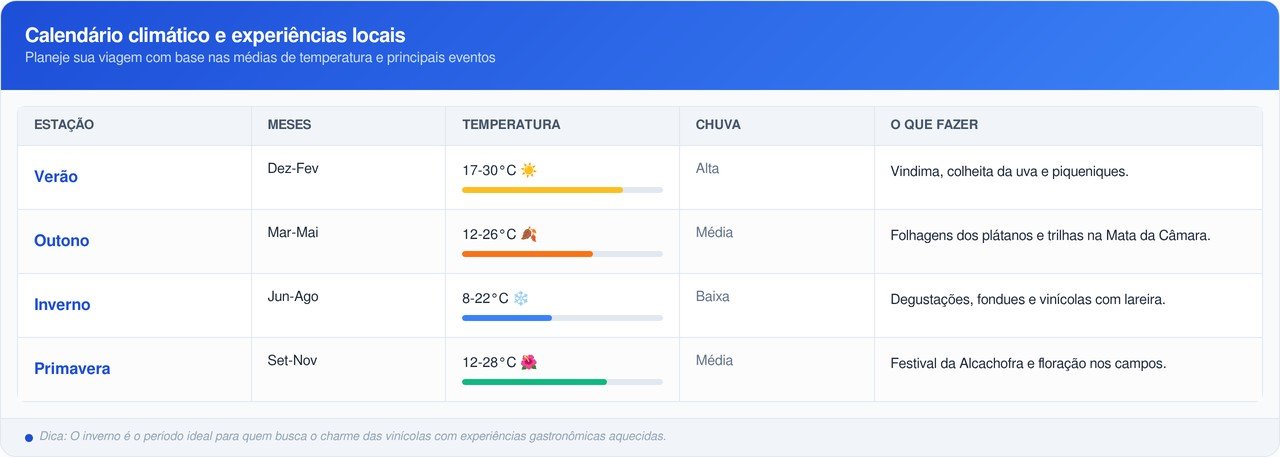Viewport: 1280px width, 457px height.
Task: Click the MESES column header
Action: 289,125
